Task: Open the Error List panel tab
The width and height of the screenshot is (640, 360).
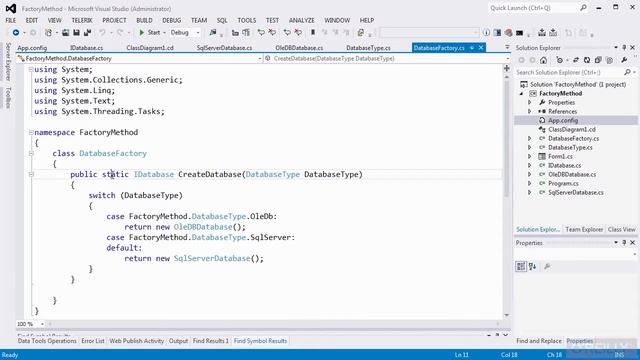Action: (x=93, y=341)
